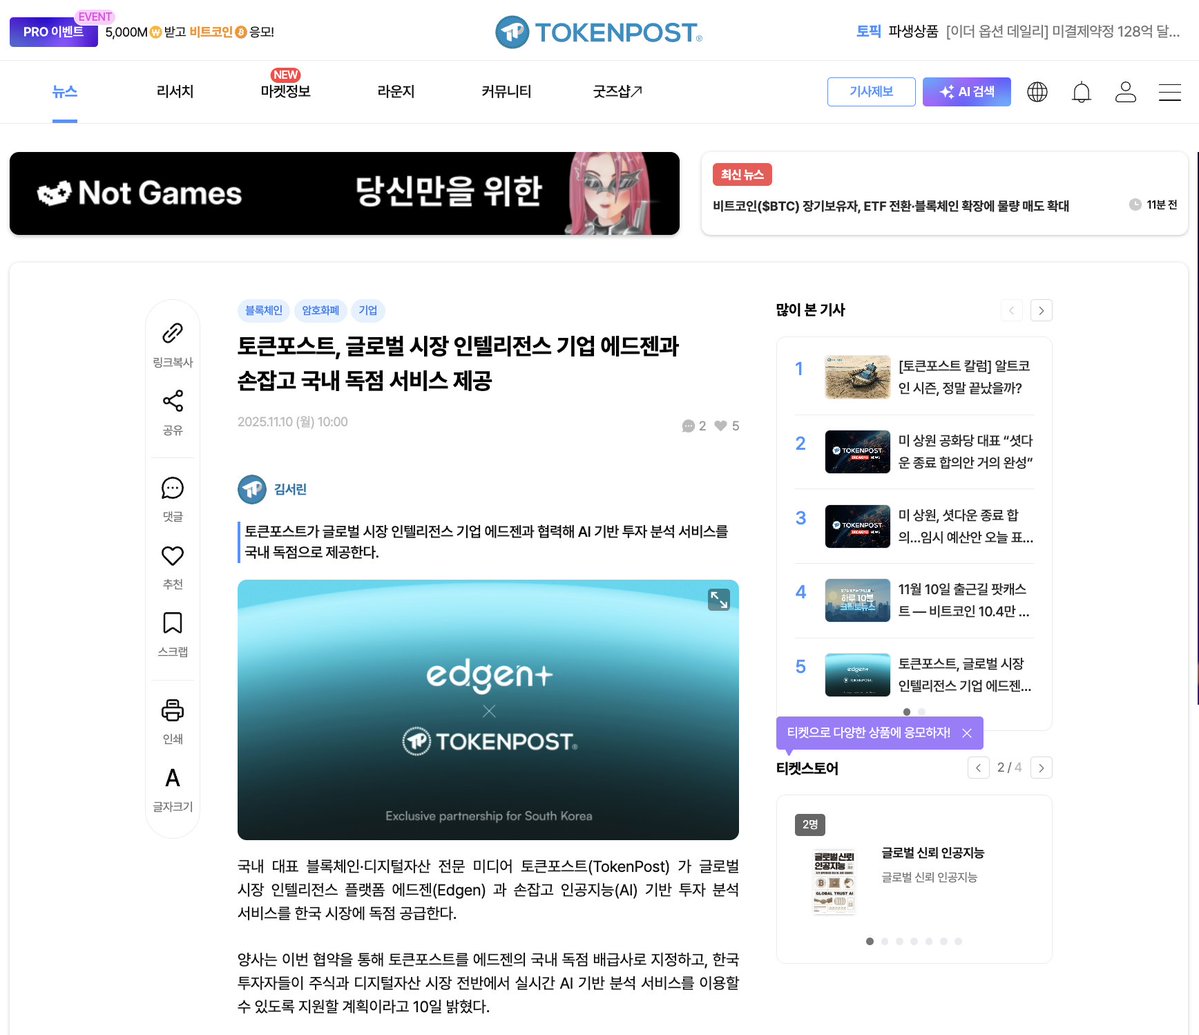Open 토픽 파생상품 이더 옵션 데일리 ticker
The height and width of the screenshot is (1035, 1199).
pos(1018,31)
